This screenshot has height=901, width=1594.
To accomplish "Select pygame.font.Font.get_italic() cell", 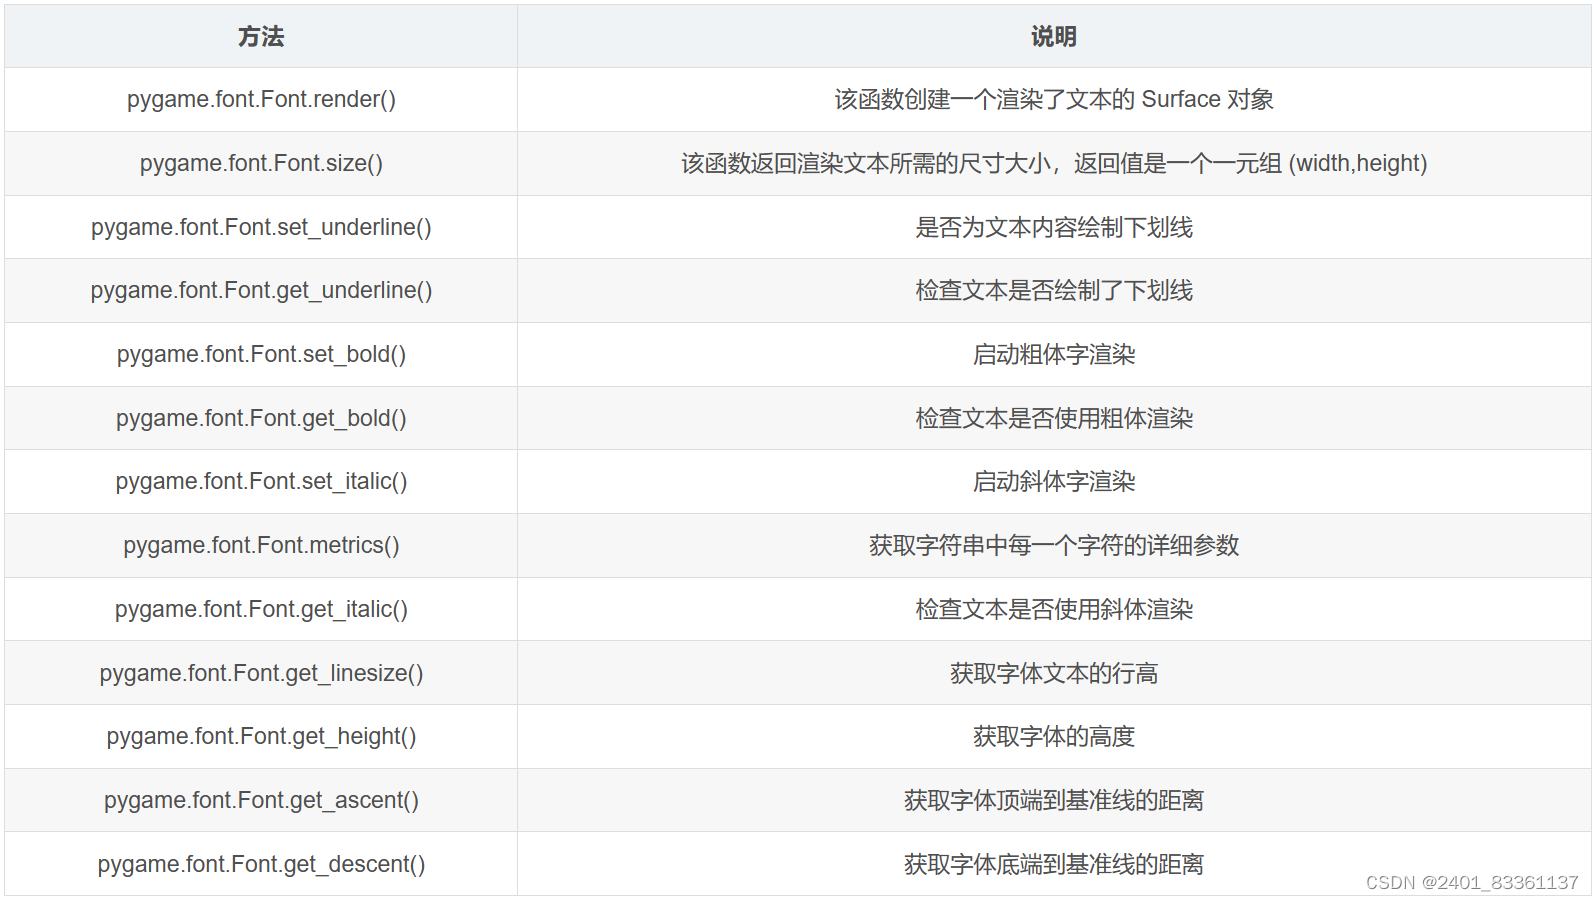I will (x=261, y=609).
